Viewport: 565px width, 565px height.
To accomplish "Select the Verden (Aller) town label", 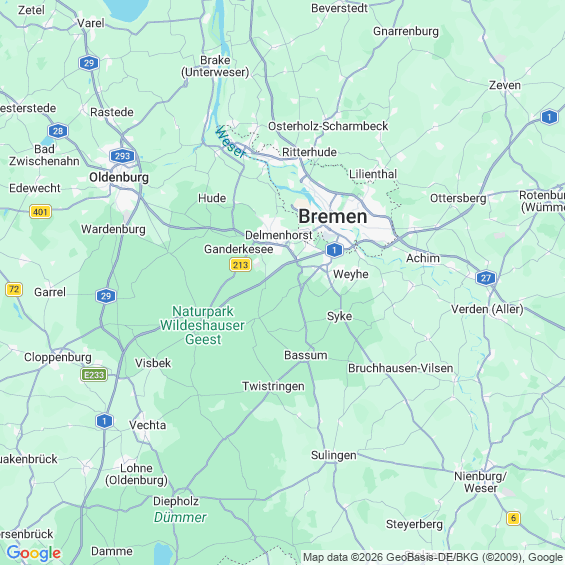I will point(487,309).
